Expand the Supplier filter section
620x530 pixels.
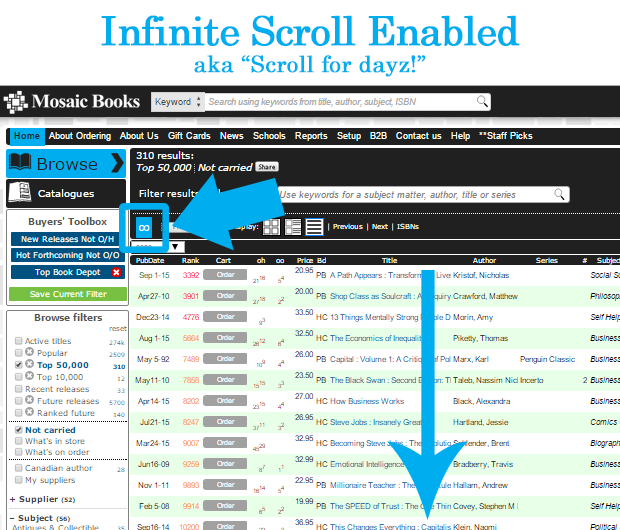[x=38, y=499]
